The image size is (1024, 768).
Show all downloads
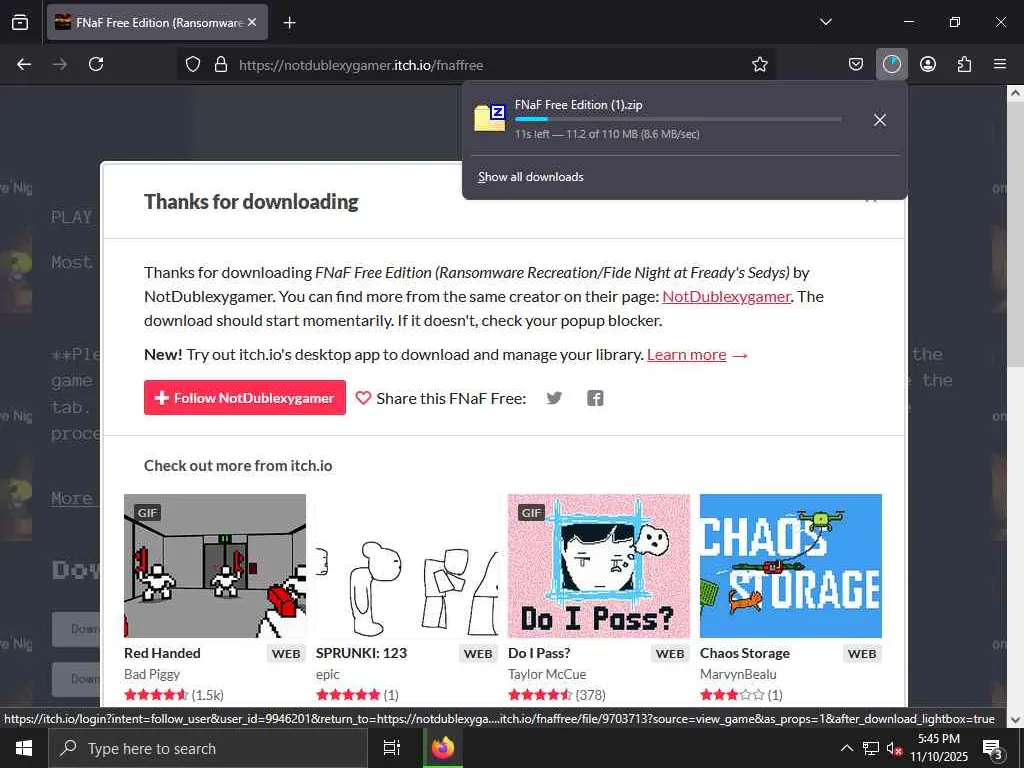click(x=530, y=177)
